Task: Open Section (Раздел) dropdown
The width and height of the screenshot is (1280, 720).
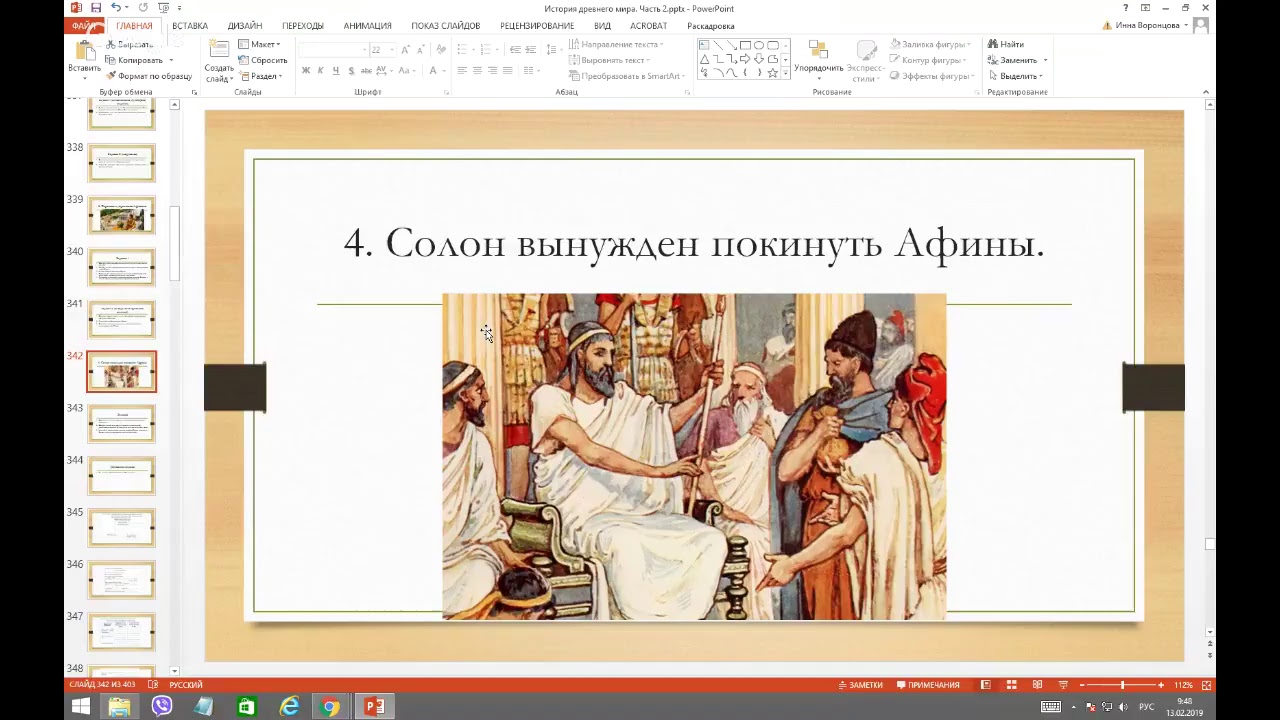Action: click(260, 76)
